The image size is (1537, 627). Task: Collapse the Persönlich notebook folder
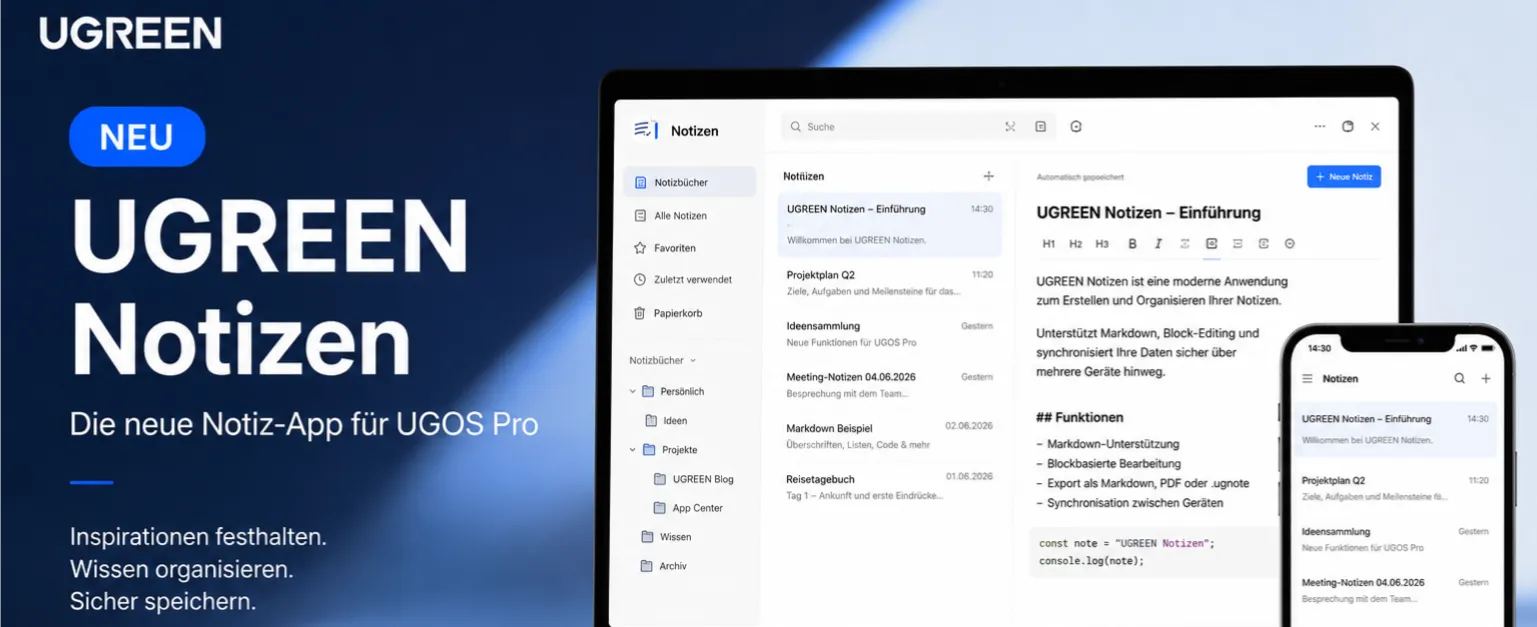632,392
